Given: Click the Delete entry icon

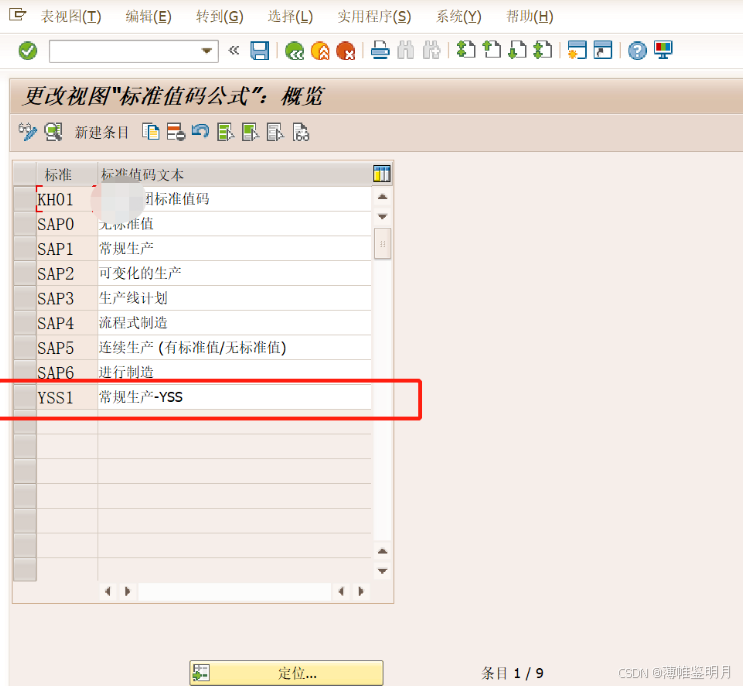Looking at the screenshot, I should click(x=176, y=132).
